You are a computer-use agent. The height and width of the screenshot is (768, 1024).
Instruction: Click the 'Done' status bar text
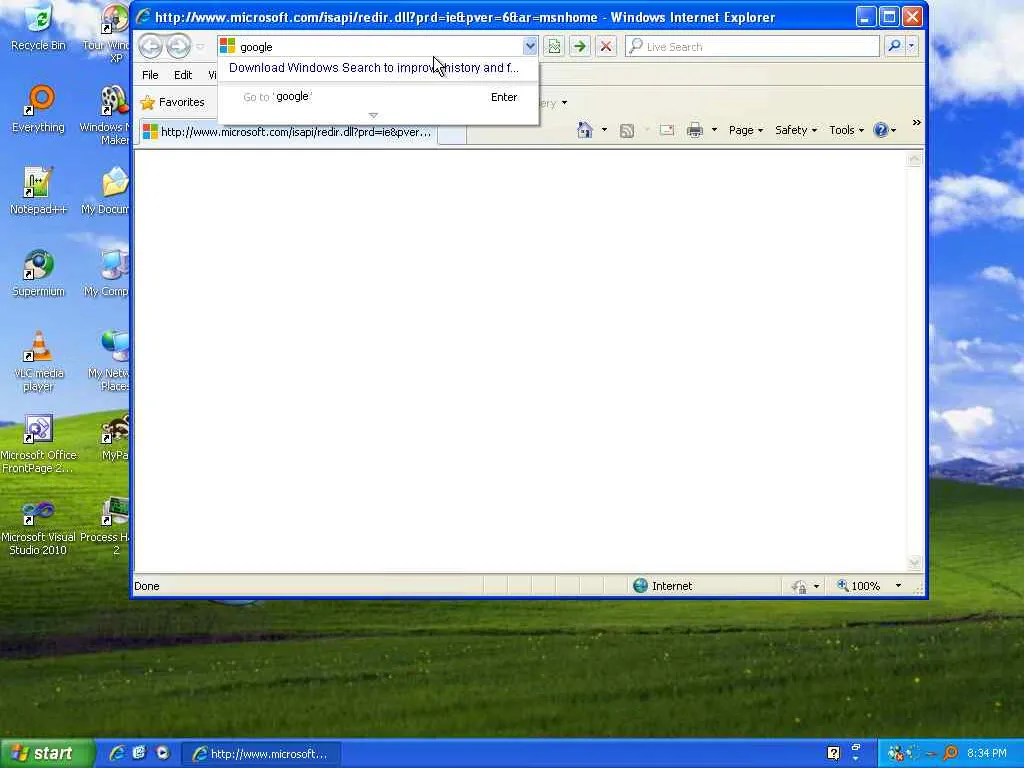146,586
